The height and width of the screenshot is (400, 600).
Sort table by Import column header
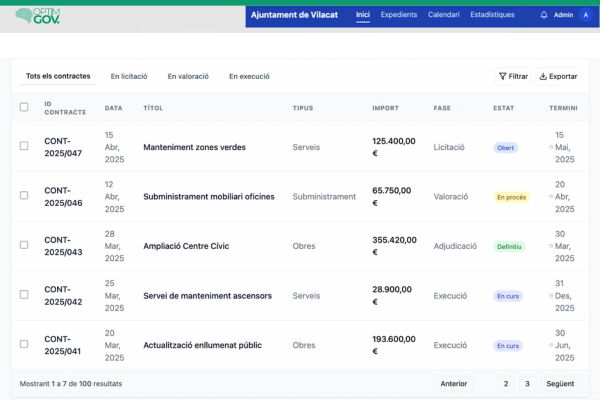(x=385, y=107)
